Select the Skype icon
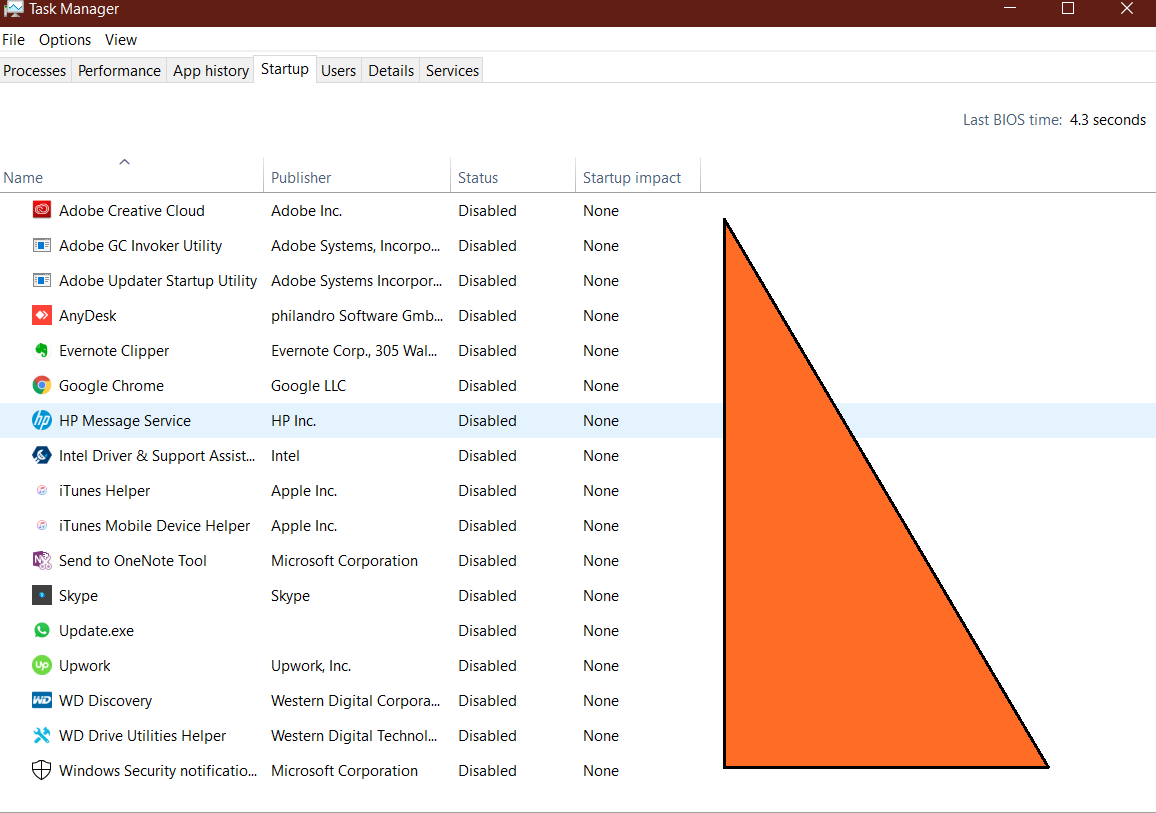Image resolution: width=1156 pixels, height=813 pixels. tap(42, 596)
